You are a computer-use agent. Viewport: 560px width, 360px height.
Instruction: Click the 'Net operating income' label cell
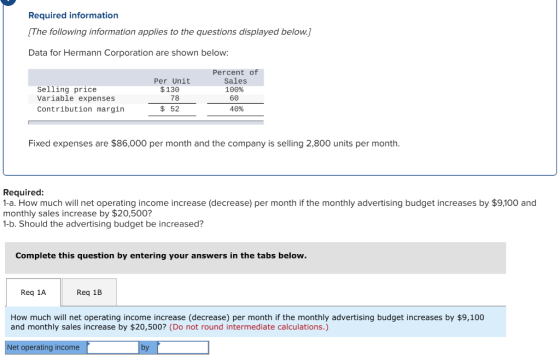tap(46, 347)
